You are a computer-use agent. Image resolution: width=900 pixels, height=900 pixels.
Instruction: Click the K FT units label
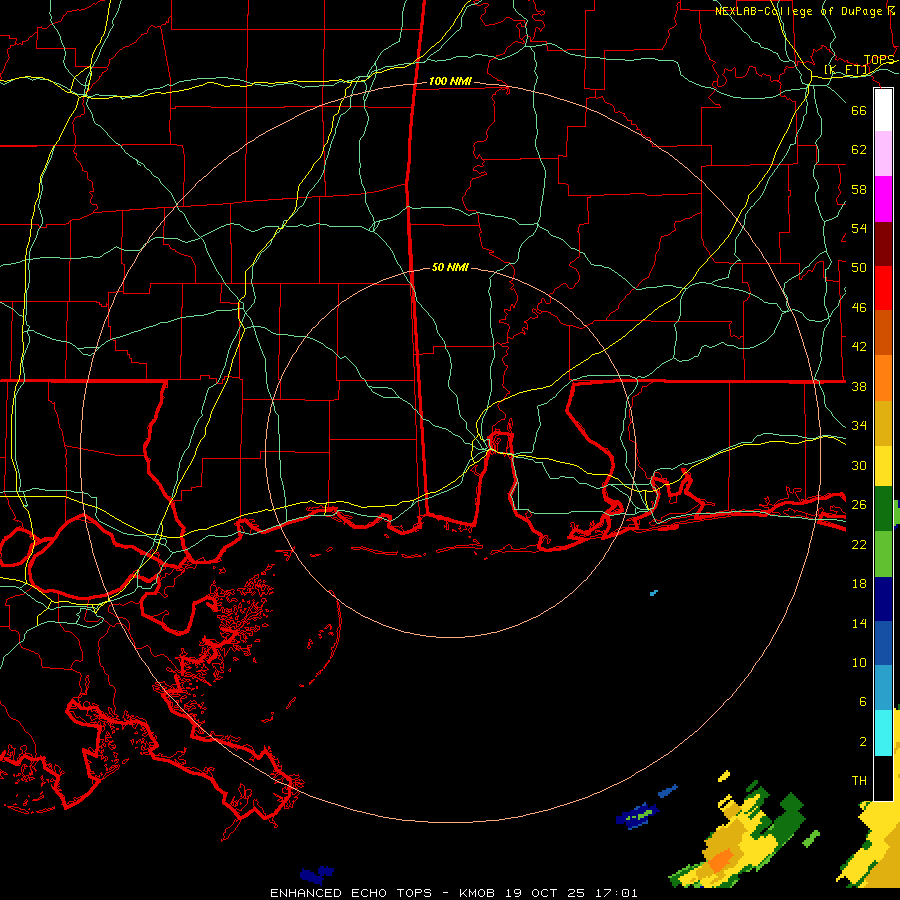[847, 70]
